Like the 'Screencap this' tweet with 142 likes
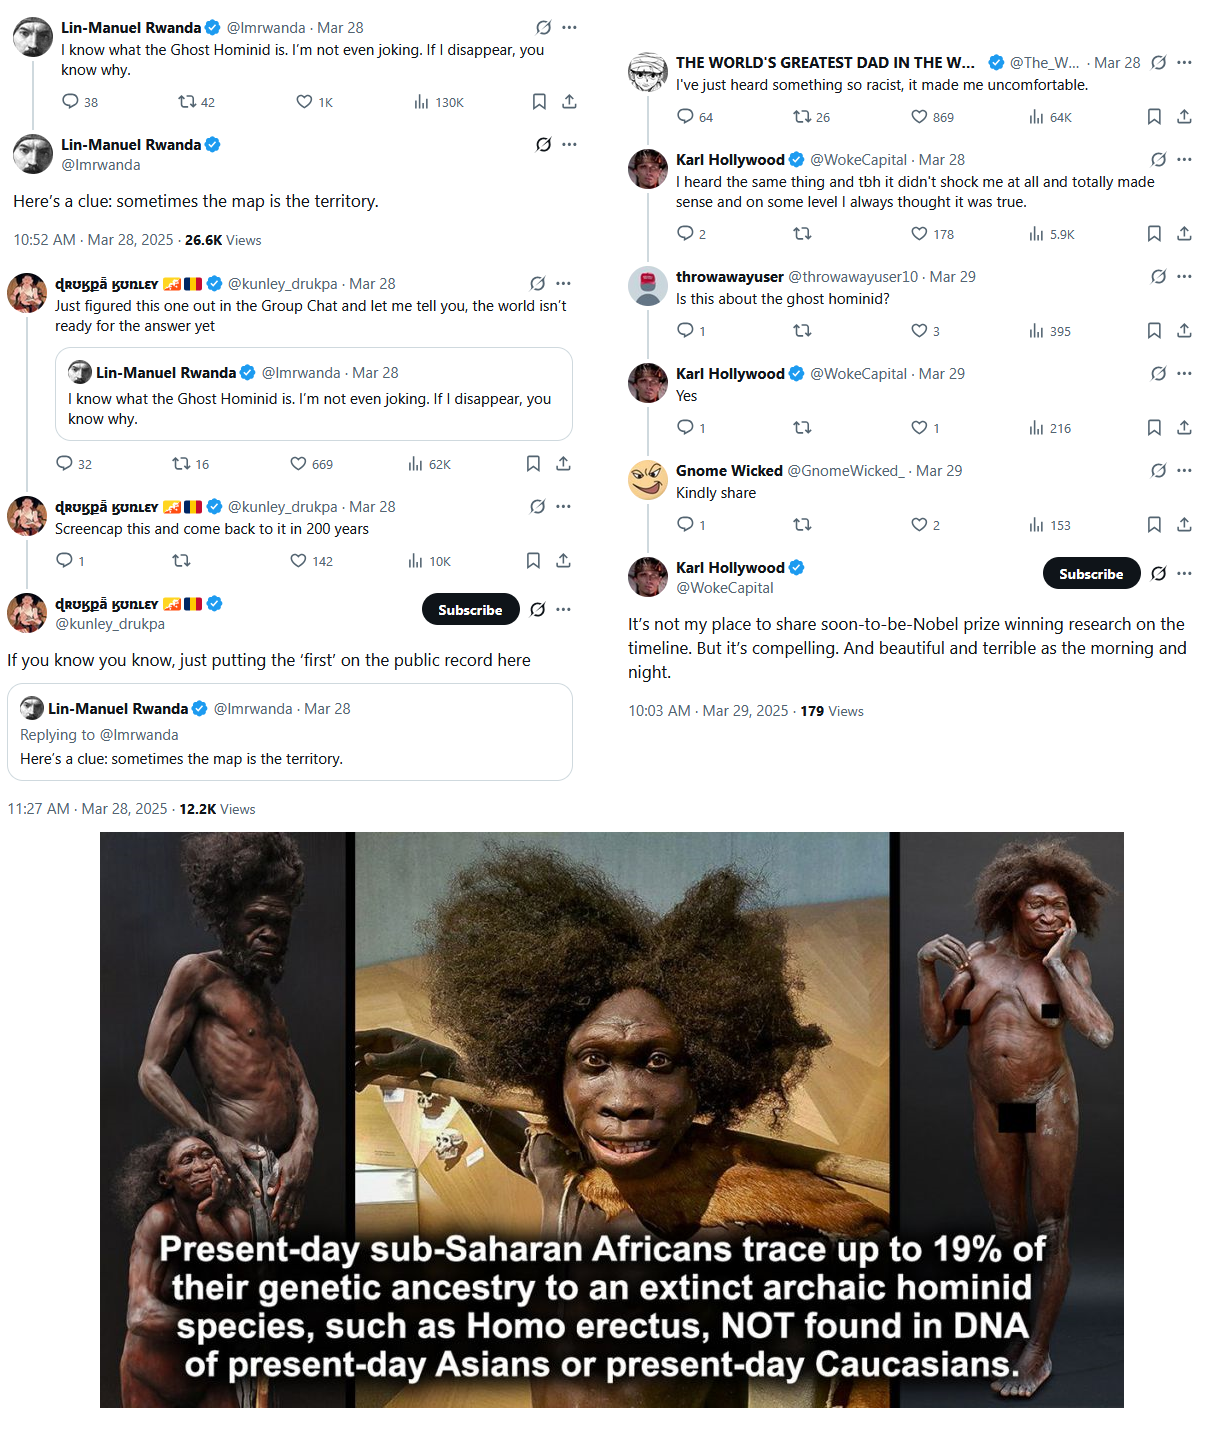Screen dimensions: 1223x1432 (311, 561)
